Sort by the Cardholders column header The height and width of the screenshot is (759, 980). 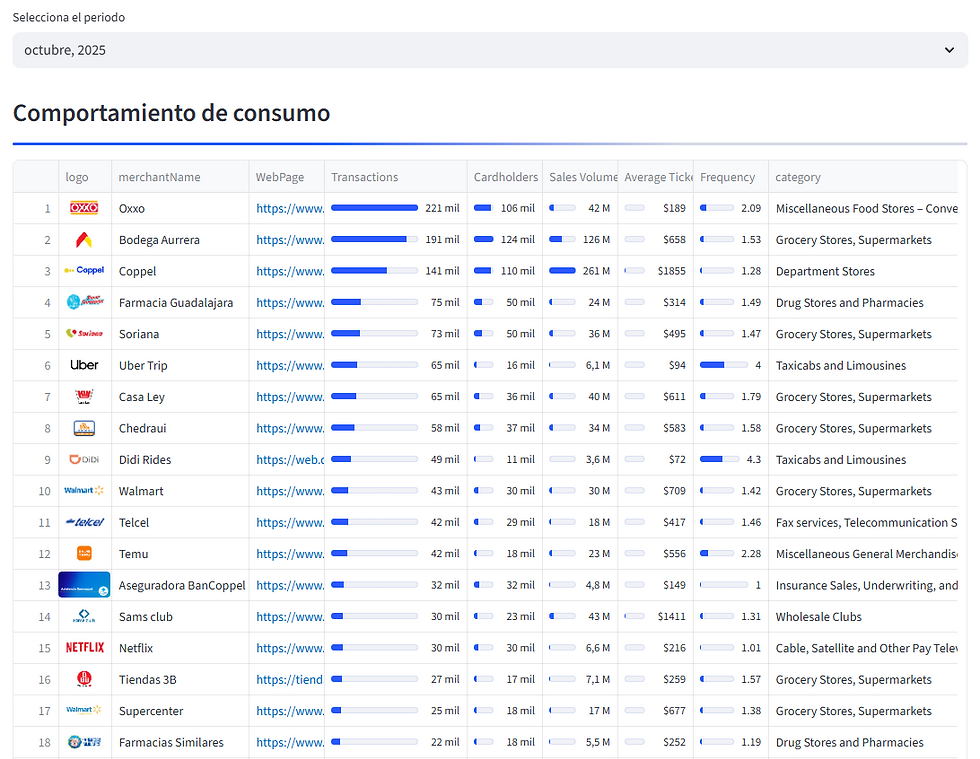505,177
